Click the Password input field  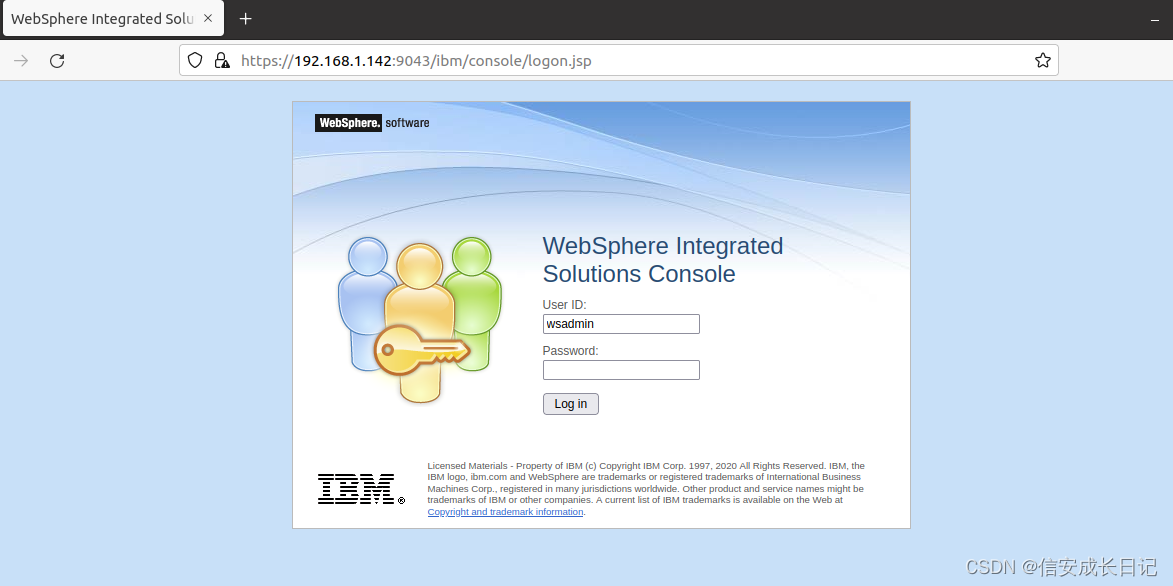(621, 370)
